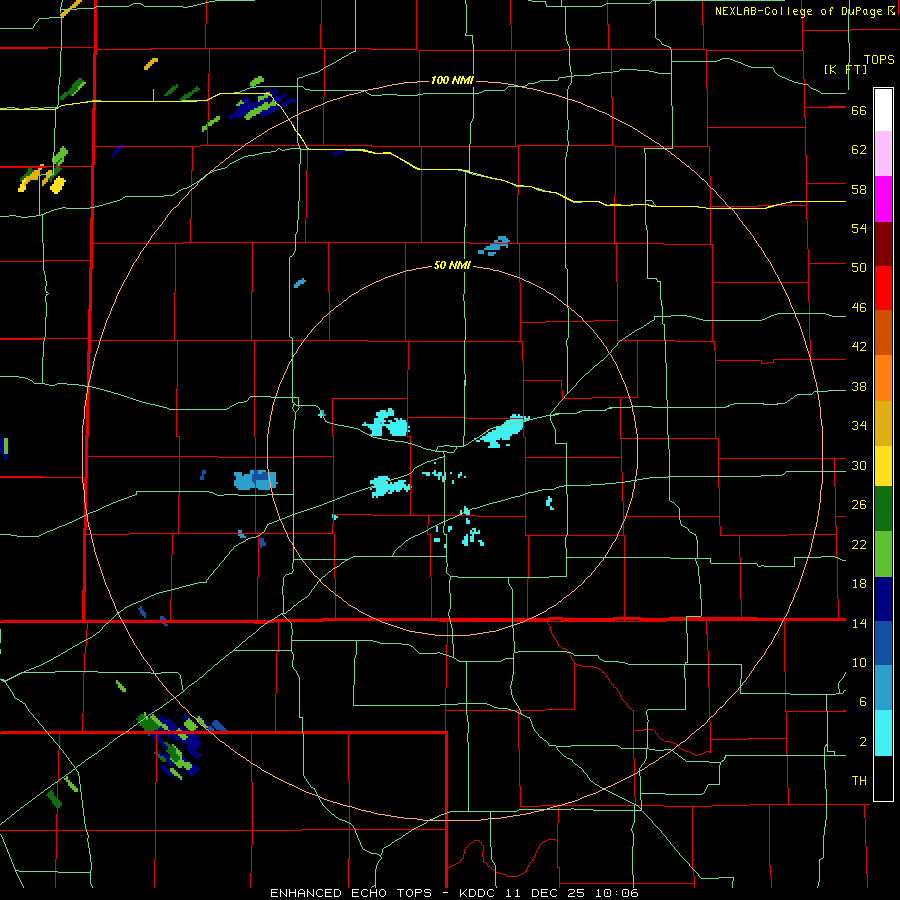Pick the magenta legend color band
Screen dimensions: 900x900
pos(883,199)
